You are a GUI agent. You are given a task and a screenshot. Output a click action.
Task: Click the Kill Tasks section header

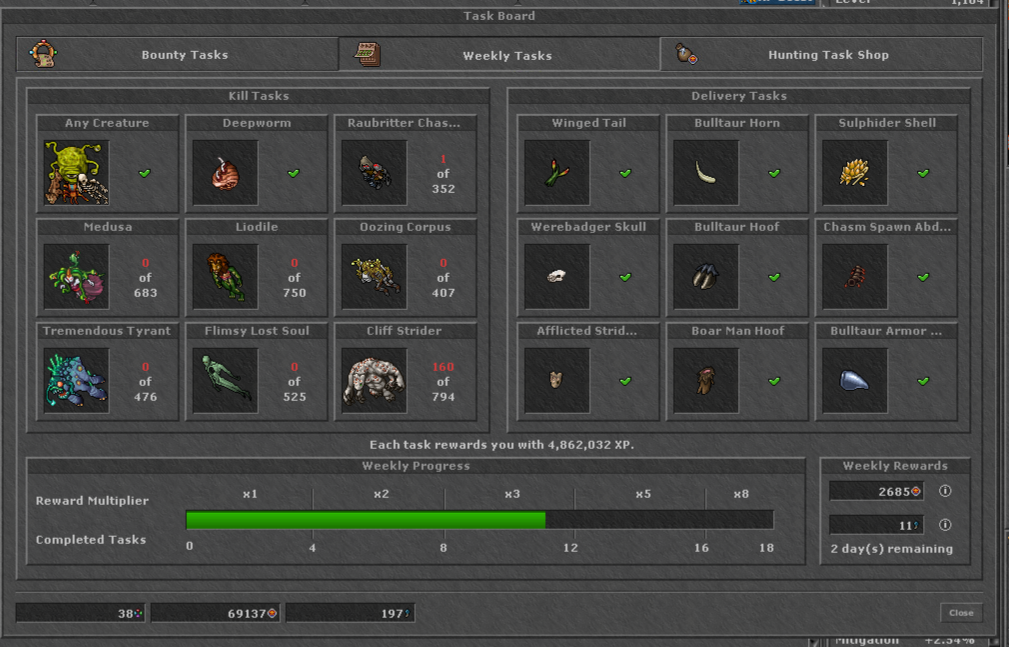click(x=258, y=96)
